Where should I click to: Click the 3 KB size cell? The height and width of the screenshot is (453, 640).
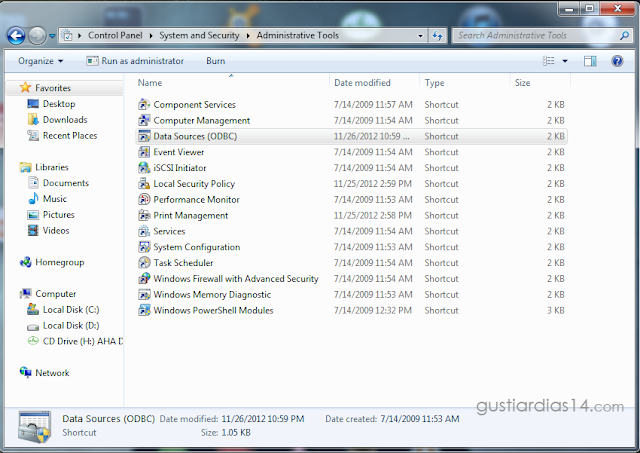tap(556, 311)
